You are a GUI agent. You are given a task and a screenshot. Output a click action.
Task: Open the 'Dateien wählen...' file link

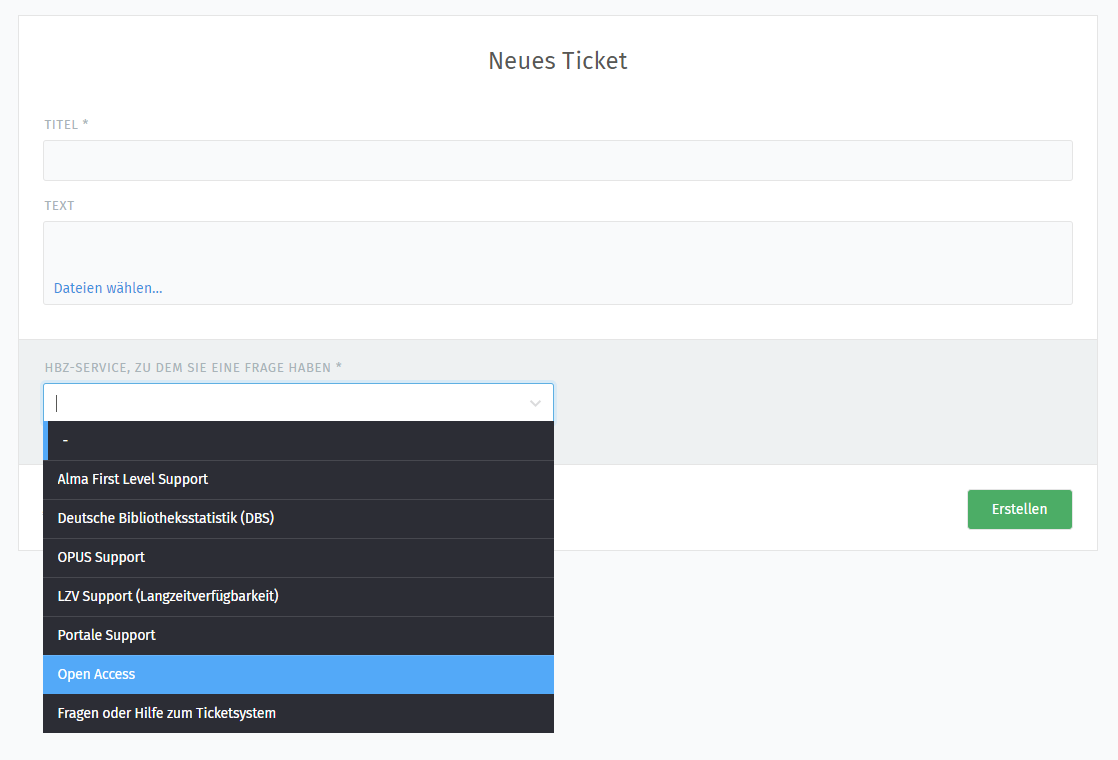[x=108, y=288]
